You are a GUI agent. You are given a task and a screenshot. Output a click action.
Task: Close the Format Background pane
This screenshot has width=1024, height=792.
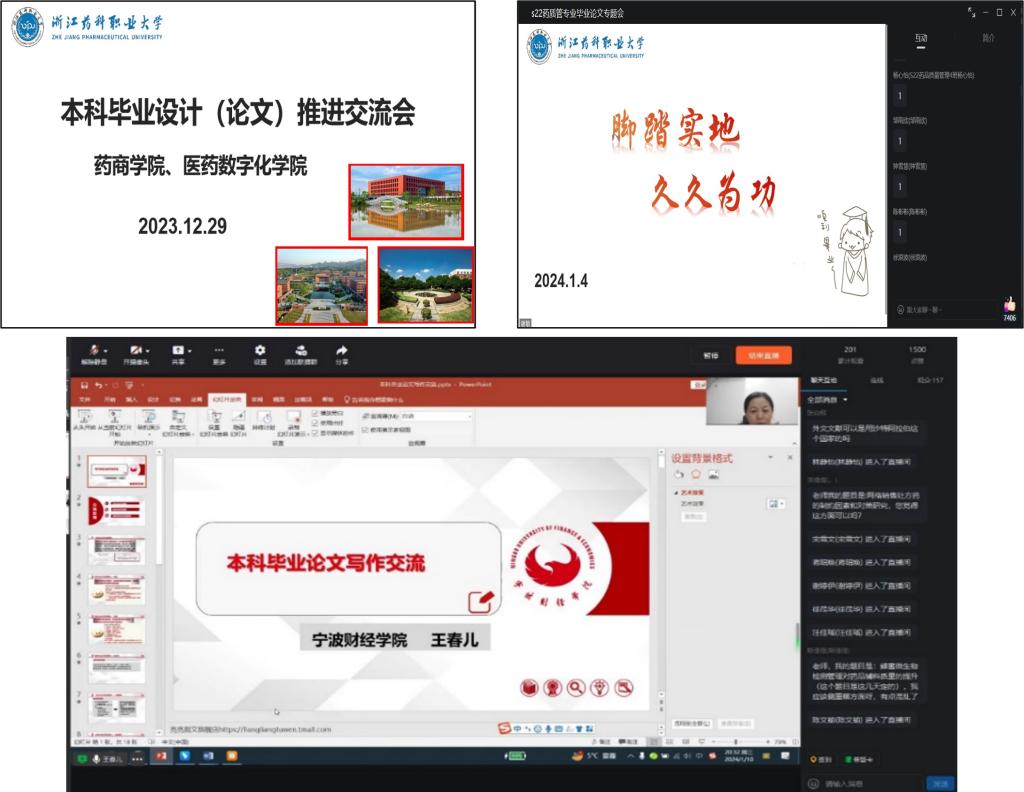tap(790, 458)
